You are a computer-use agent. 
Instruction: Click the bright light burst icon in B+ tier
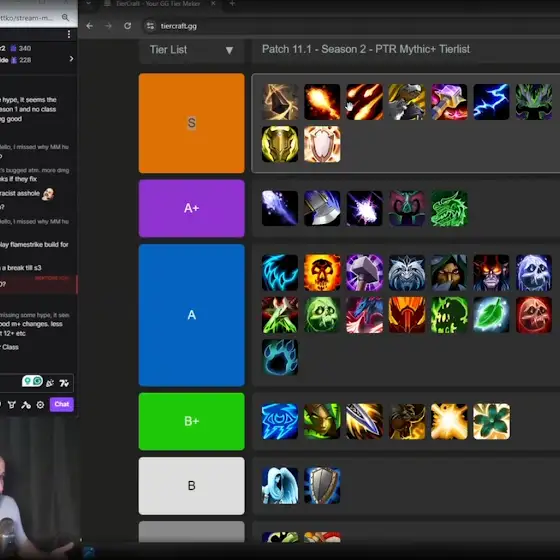click(x=449, y=421)
